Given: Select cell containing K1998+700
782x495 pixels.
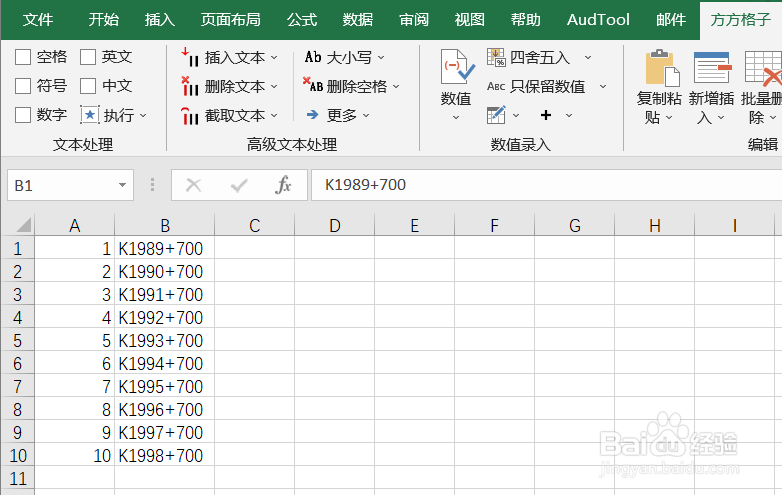Looking at the screenshot, I should pyautogui.click(x=165, y=456).
